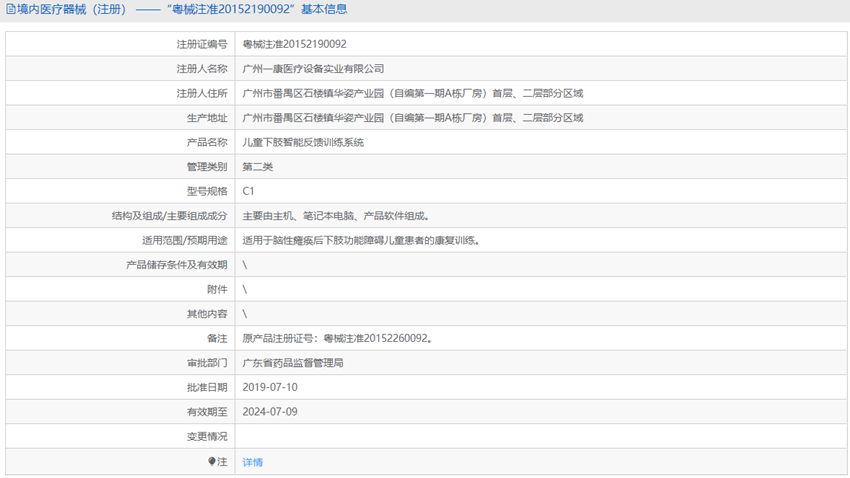Select approval date 2019-07-10

pos(270,387)
